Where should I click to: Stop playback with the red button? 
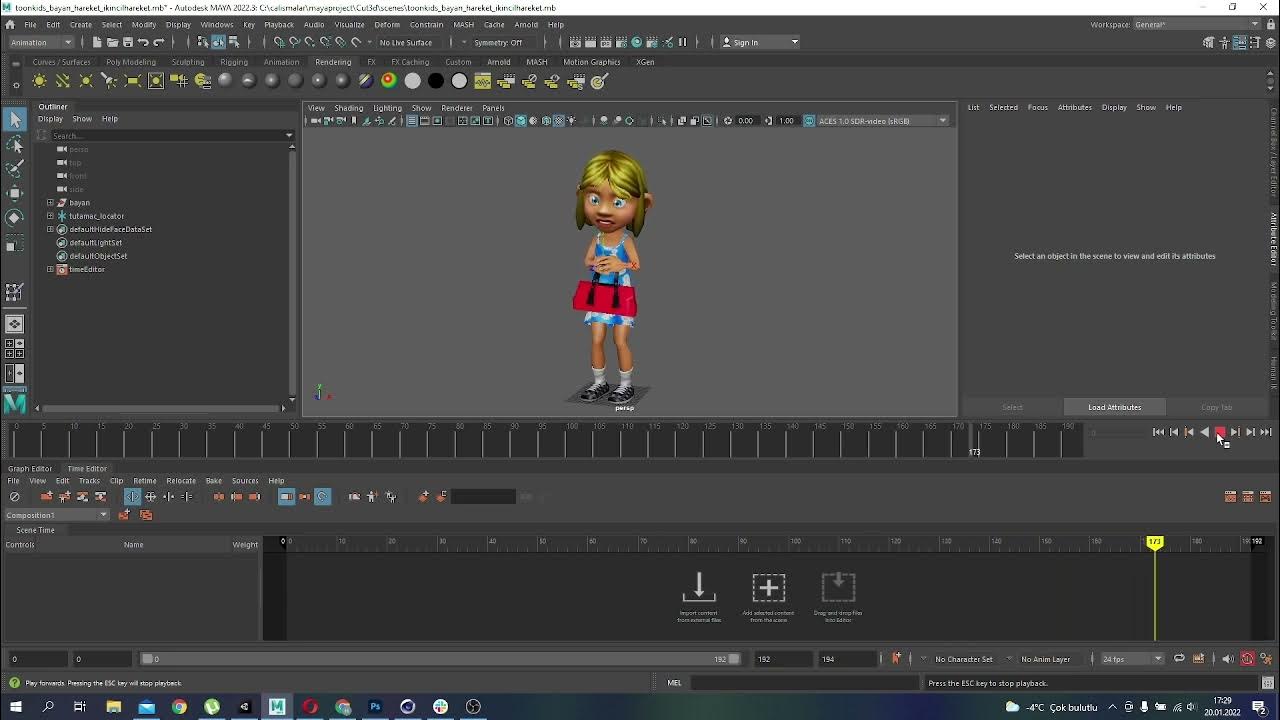(1220, 432)
